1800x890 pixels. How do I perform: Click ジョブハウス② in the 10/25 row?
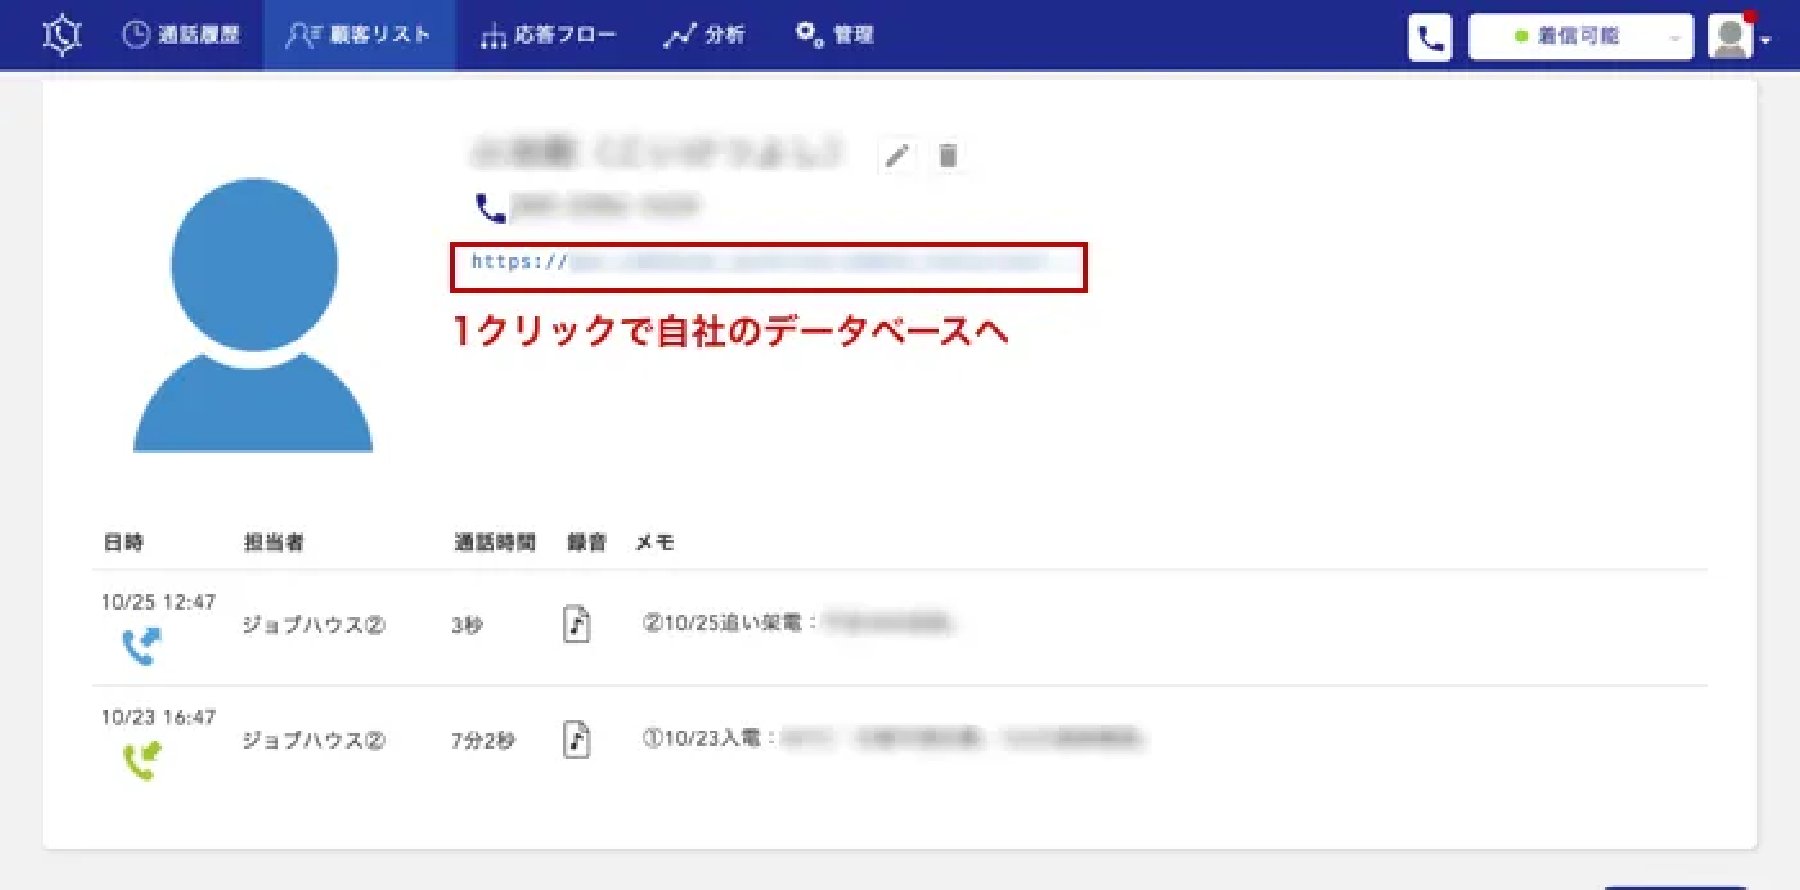click(x=314, y=625)
